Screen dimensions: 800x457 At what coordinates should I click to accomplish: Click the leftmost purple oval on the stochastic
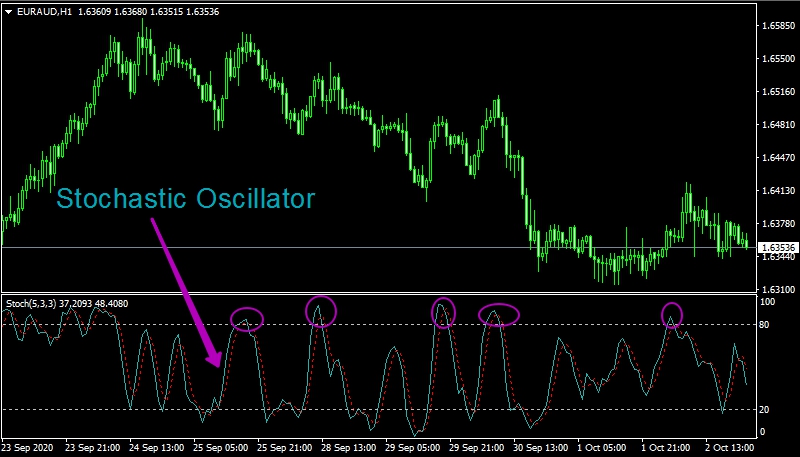pos(247,319)
